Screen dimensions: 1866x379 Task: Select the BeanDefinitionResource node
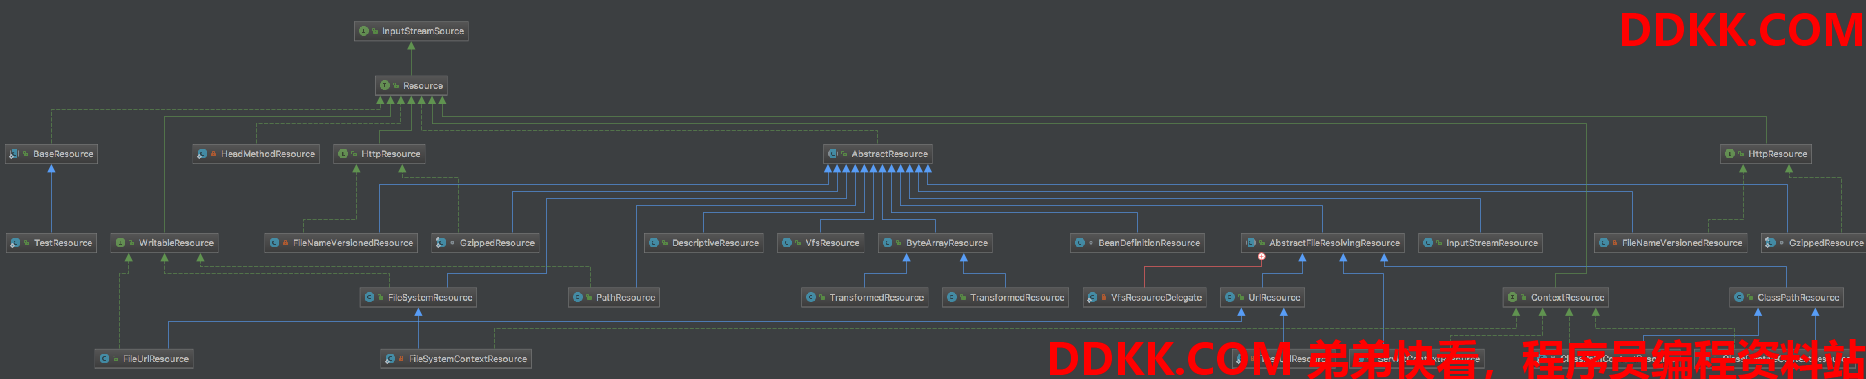point(1137,243)
